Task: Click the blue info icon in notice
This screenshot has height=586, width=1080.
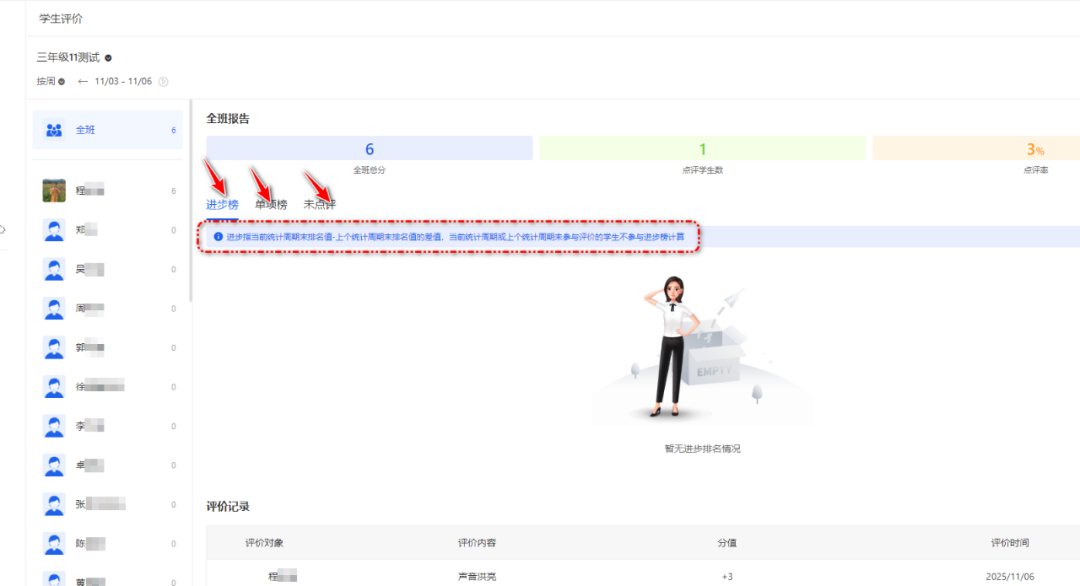Action: click(218, 237)
